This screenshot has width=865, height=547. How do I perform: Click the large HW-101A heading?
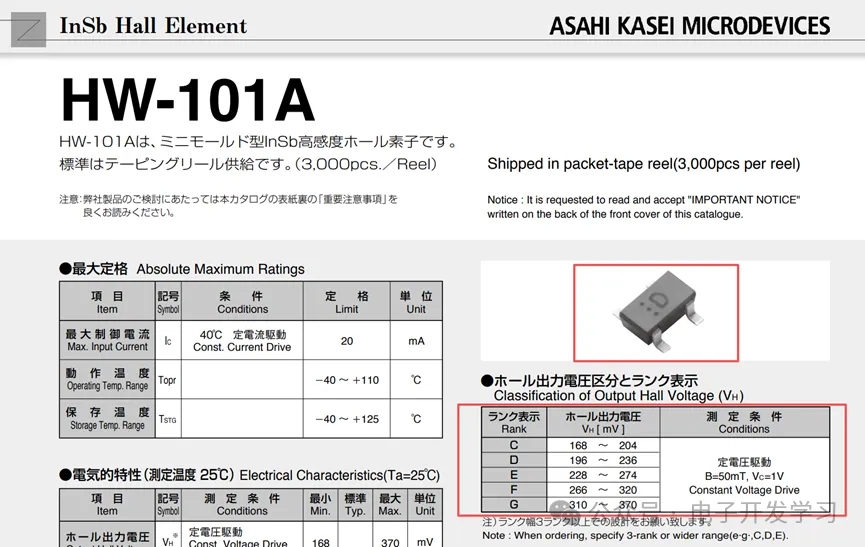(187, 99)
